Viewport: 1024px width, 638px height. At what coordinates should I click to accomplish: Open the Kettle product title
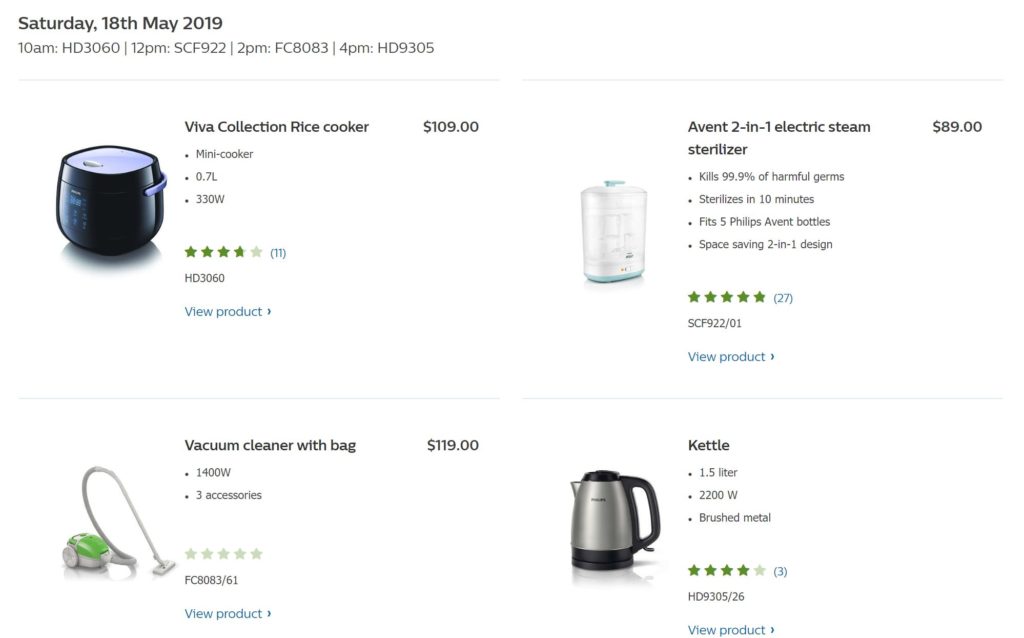708,445
